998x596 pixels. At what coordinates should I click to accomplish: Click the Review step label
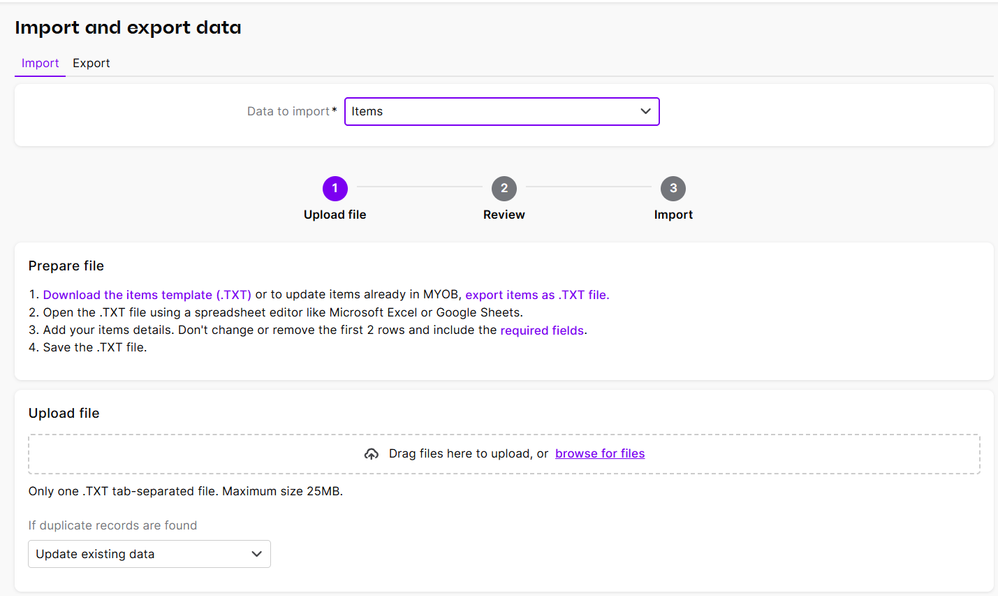(504, 215)
